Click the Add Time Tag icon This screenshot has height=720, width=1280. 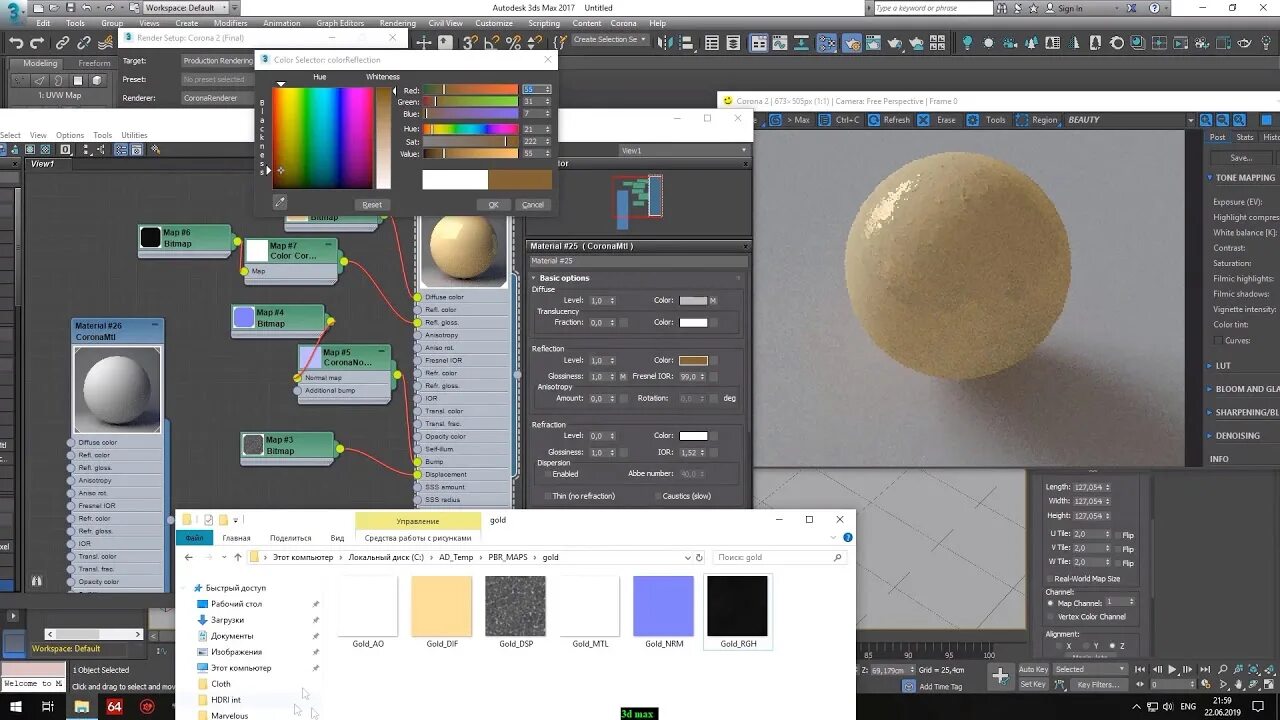point(909,686)
